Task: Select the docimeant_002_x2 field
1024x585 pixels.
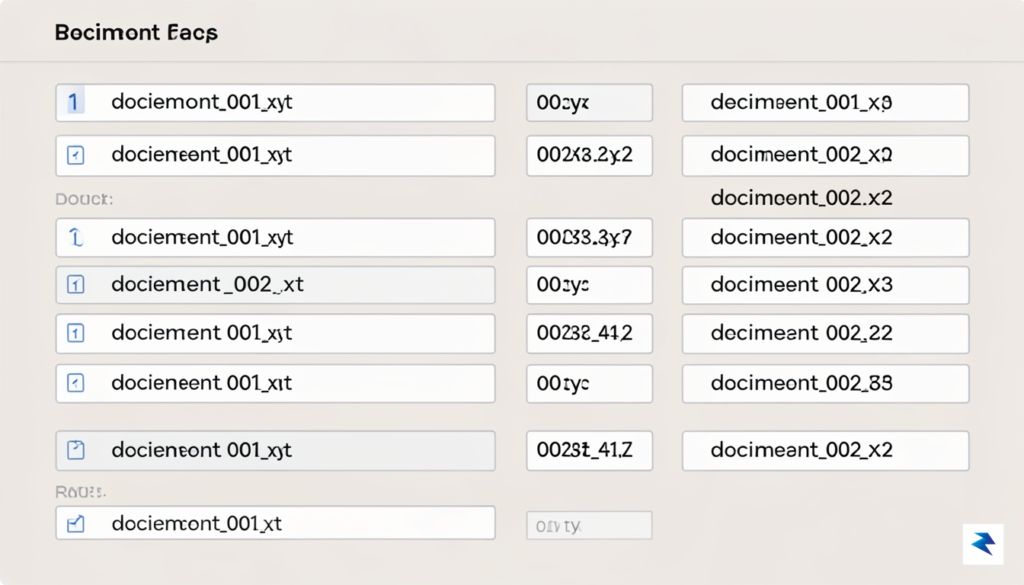Action: tap(825, 451)
